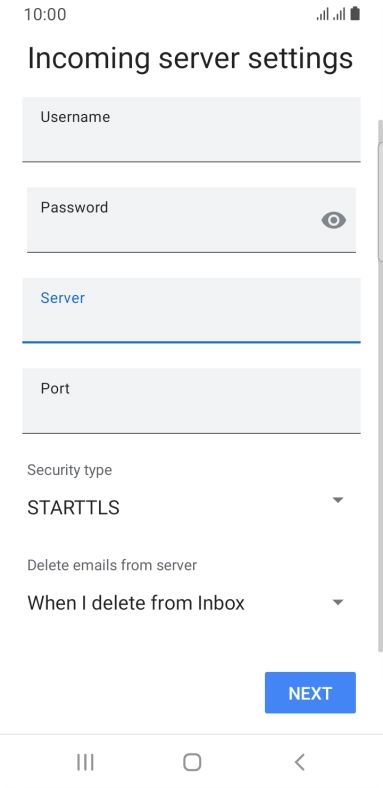Open recent apps navigation icon
383x788 pixels.
pos(85,762)
